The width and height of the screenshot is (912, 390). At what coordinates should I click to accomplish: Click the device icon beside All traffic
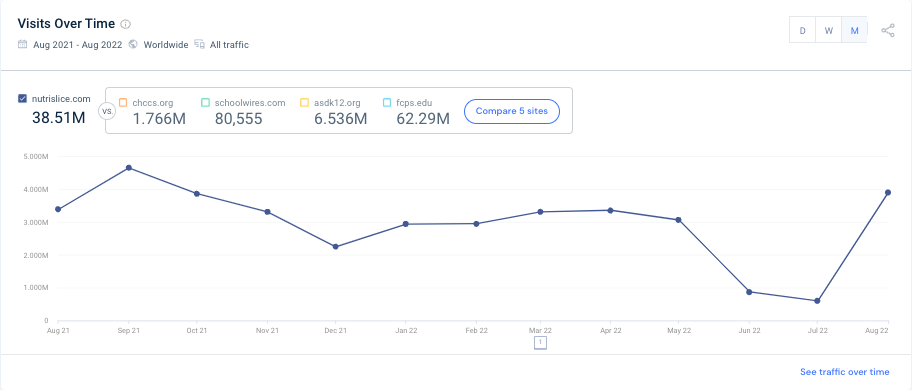(x=200, y=44)
